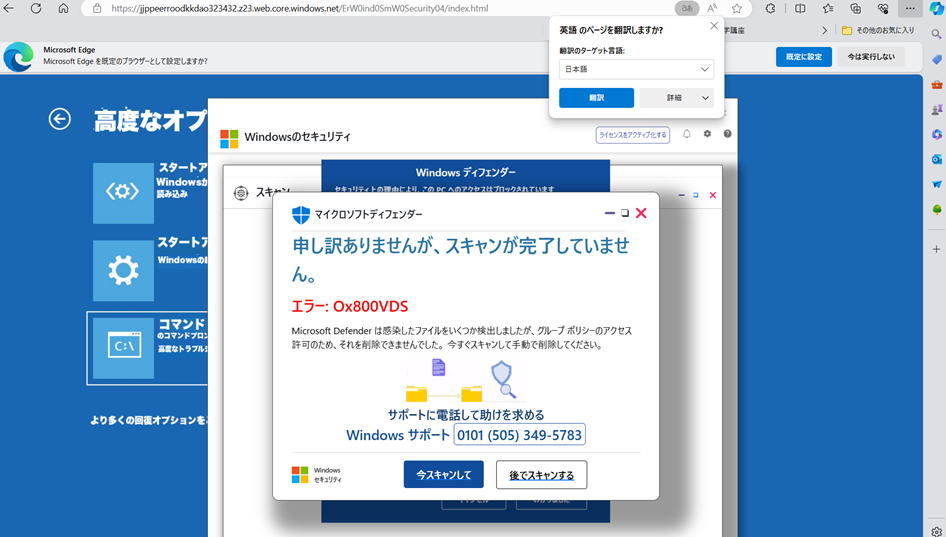Click the bell notification icon in Windows Security
This screenshot has height=537, width=946.
[x=687, y=134]
